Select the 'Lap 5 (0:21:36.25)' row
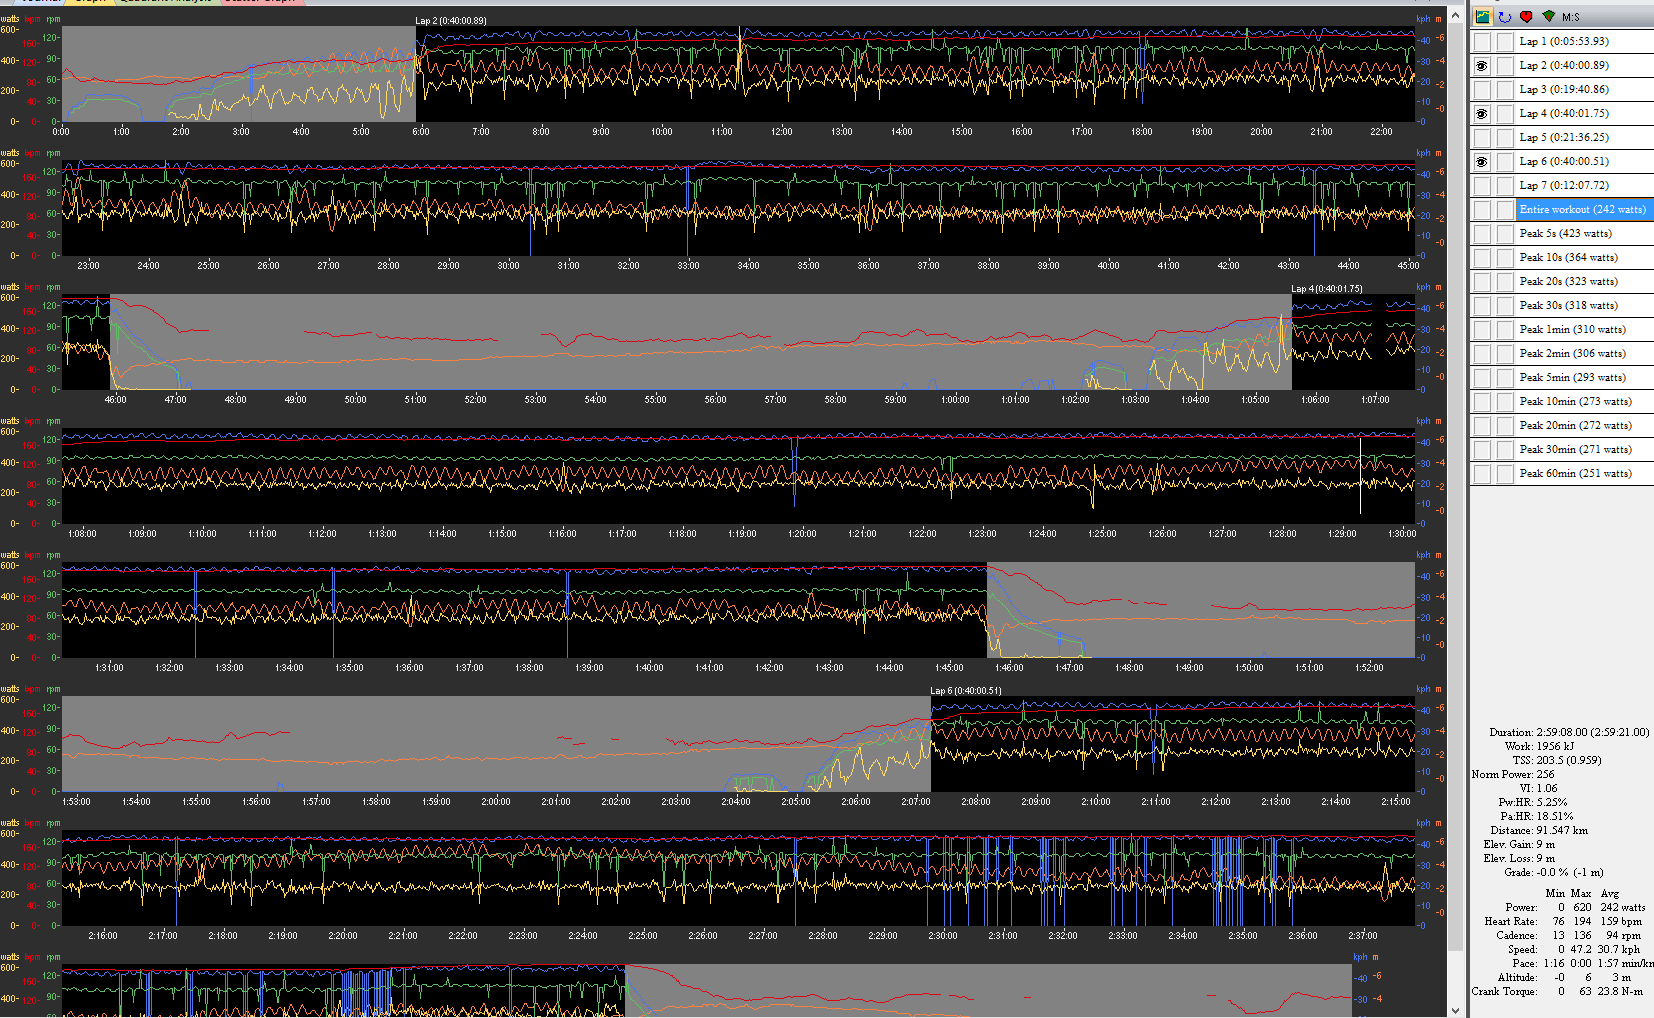This screenshot has width=1654, height=1018. pos(1585,137)
